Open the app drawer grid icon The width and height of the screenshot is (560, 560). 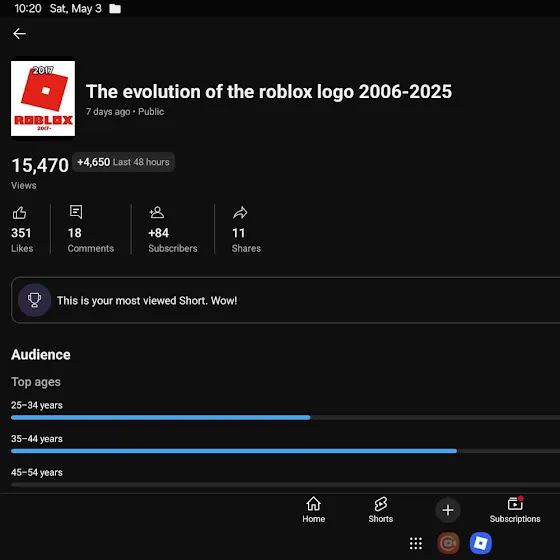pyautogui.click(x=416, y=543)
